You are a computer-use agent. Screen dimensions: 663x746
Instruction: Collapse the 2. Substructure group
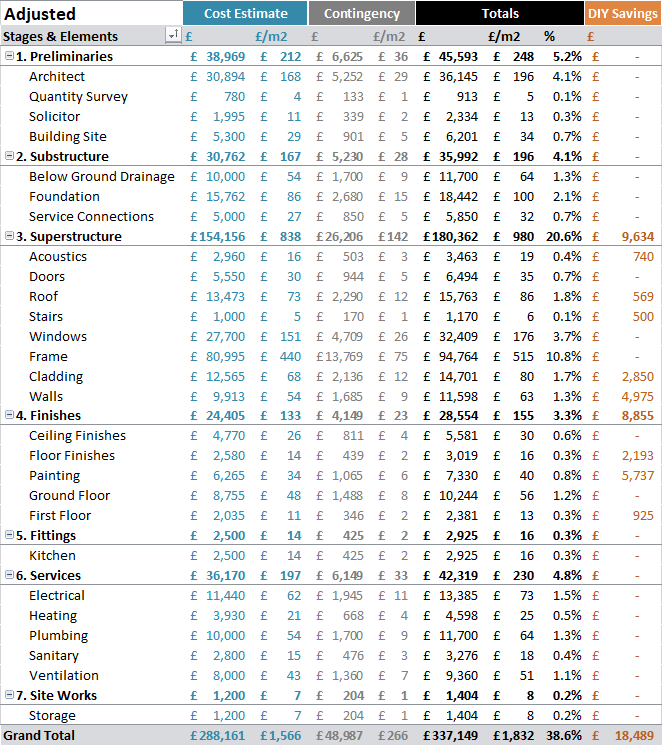(x=9, y=156)
